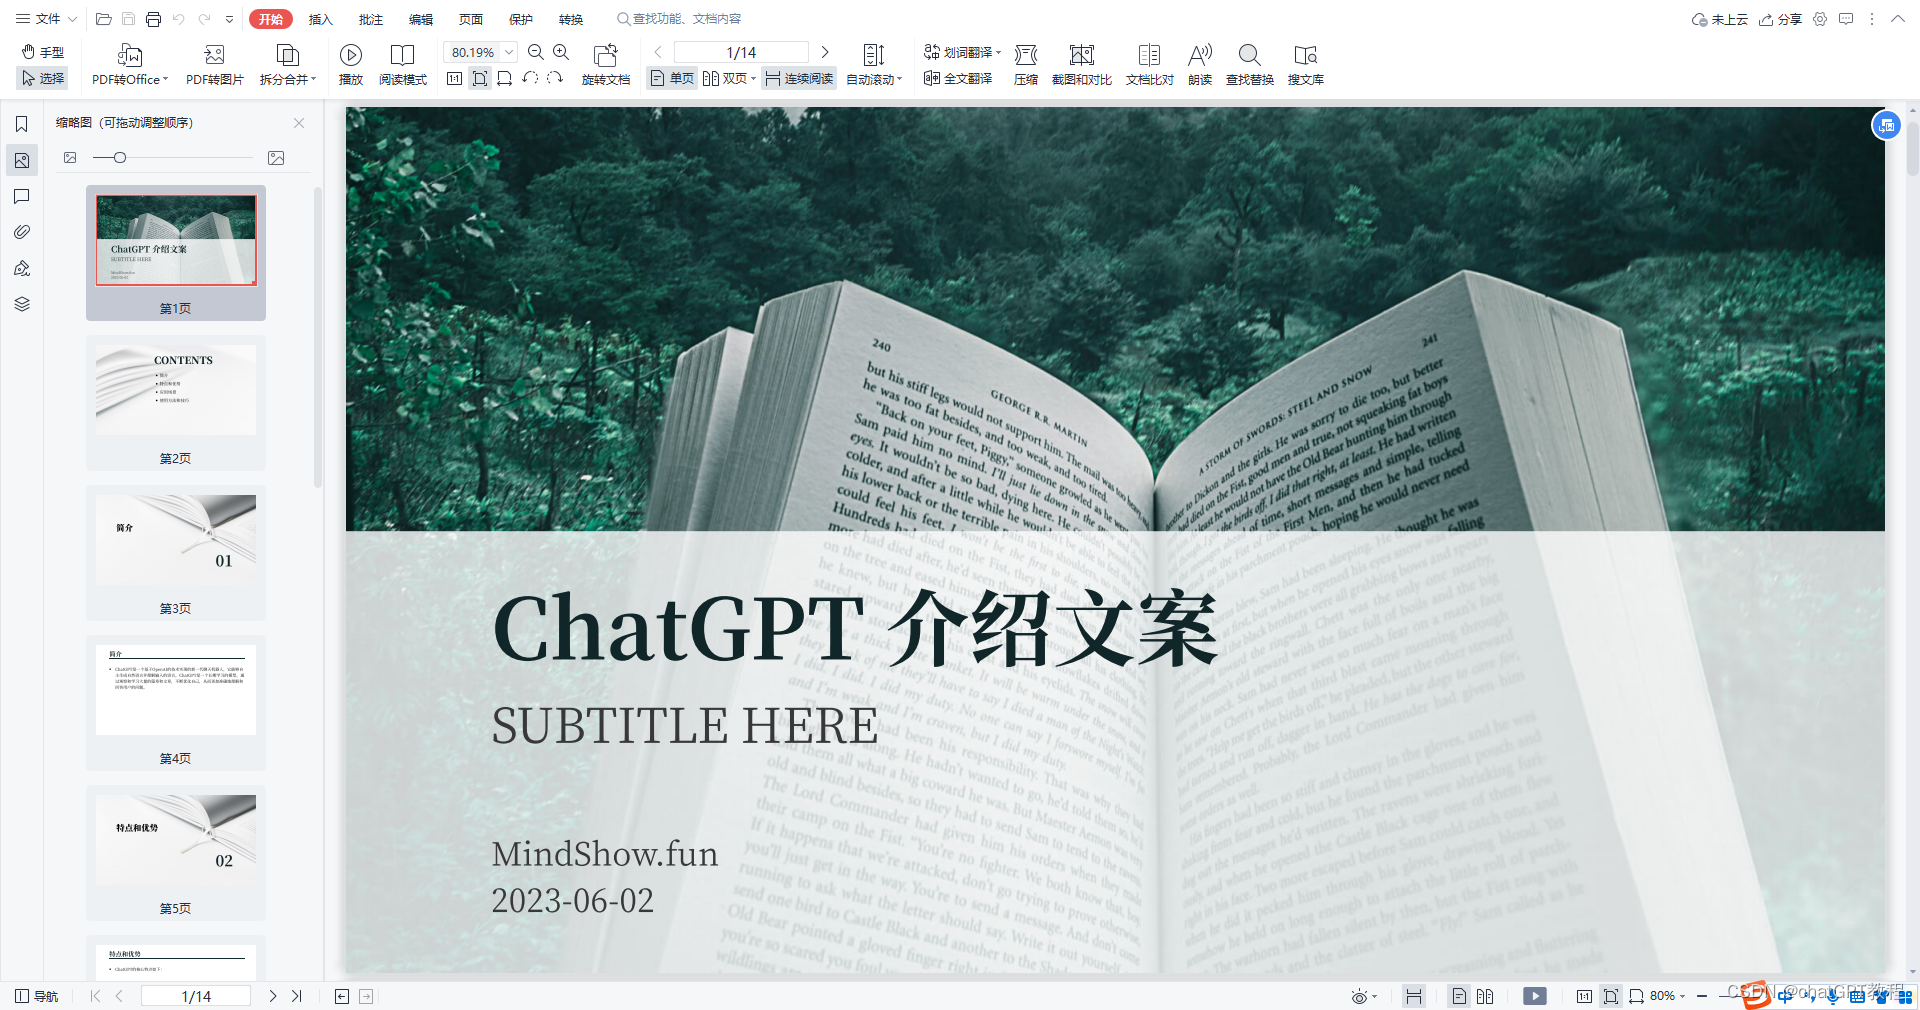The image size is (1920, 1010).
Task: Click rotate document (旋转文档) icon
Action: tap(606, 65)
